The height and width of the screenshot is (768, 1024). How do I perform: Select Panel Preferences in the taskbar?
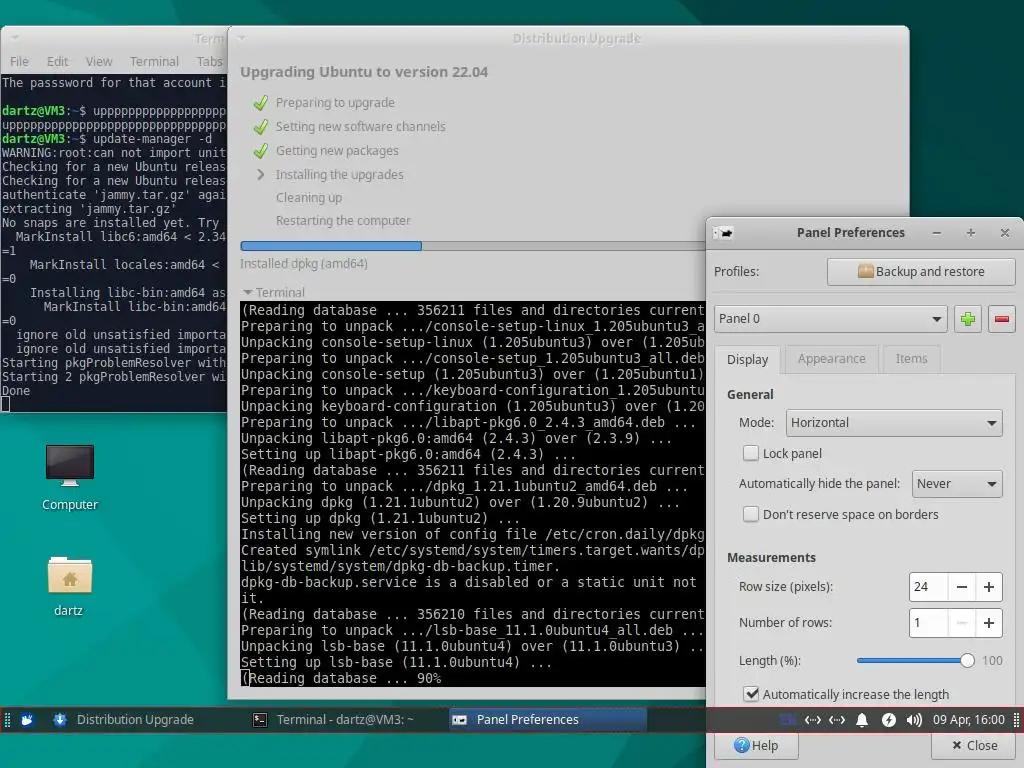coord(548,720)
